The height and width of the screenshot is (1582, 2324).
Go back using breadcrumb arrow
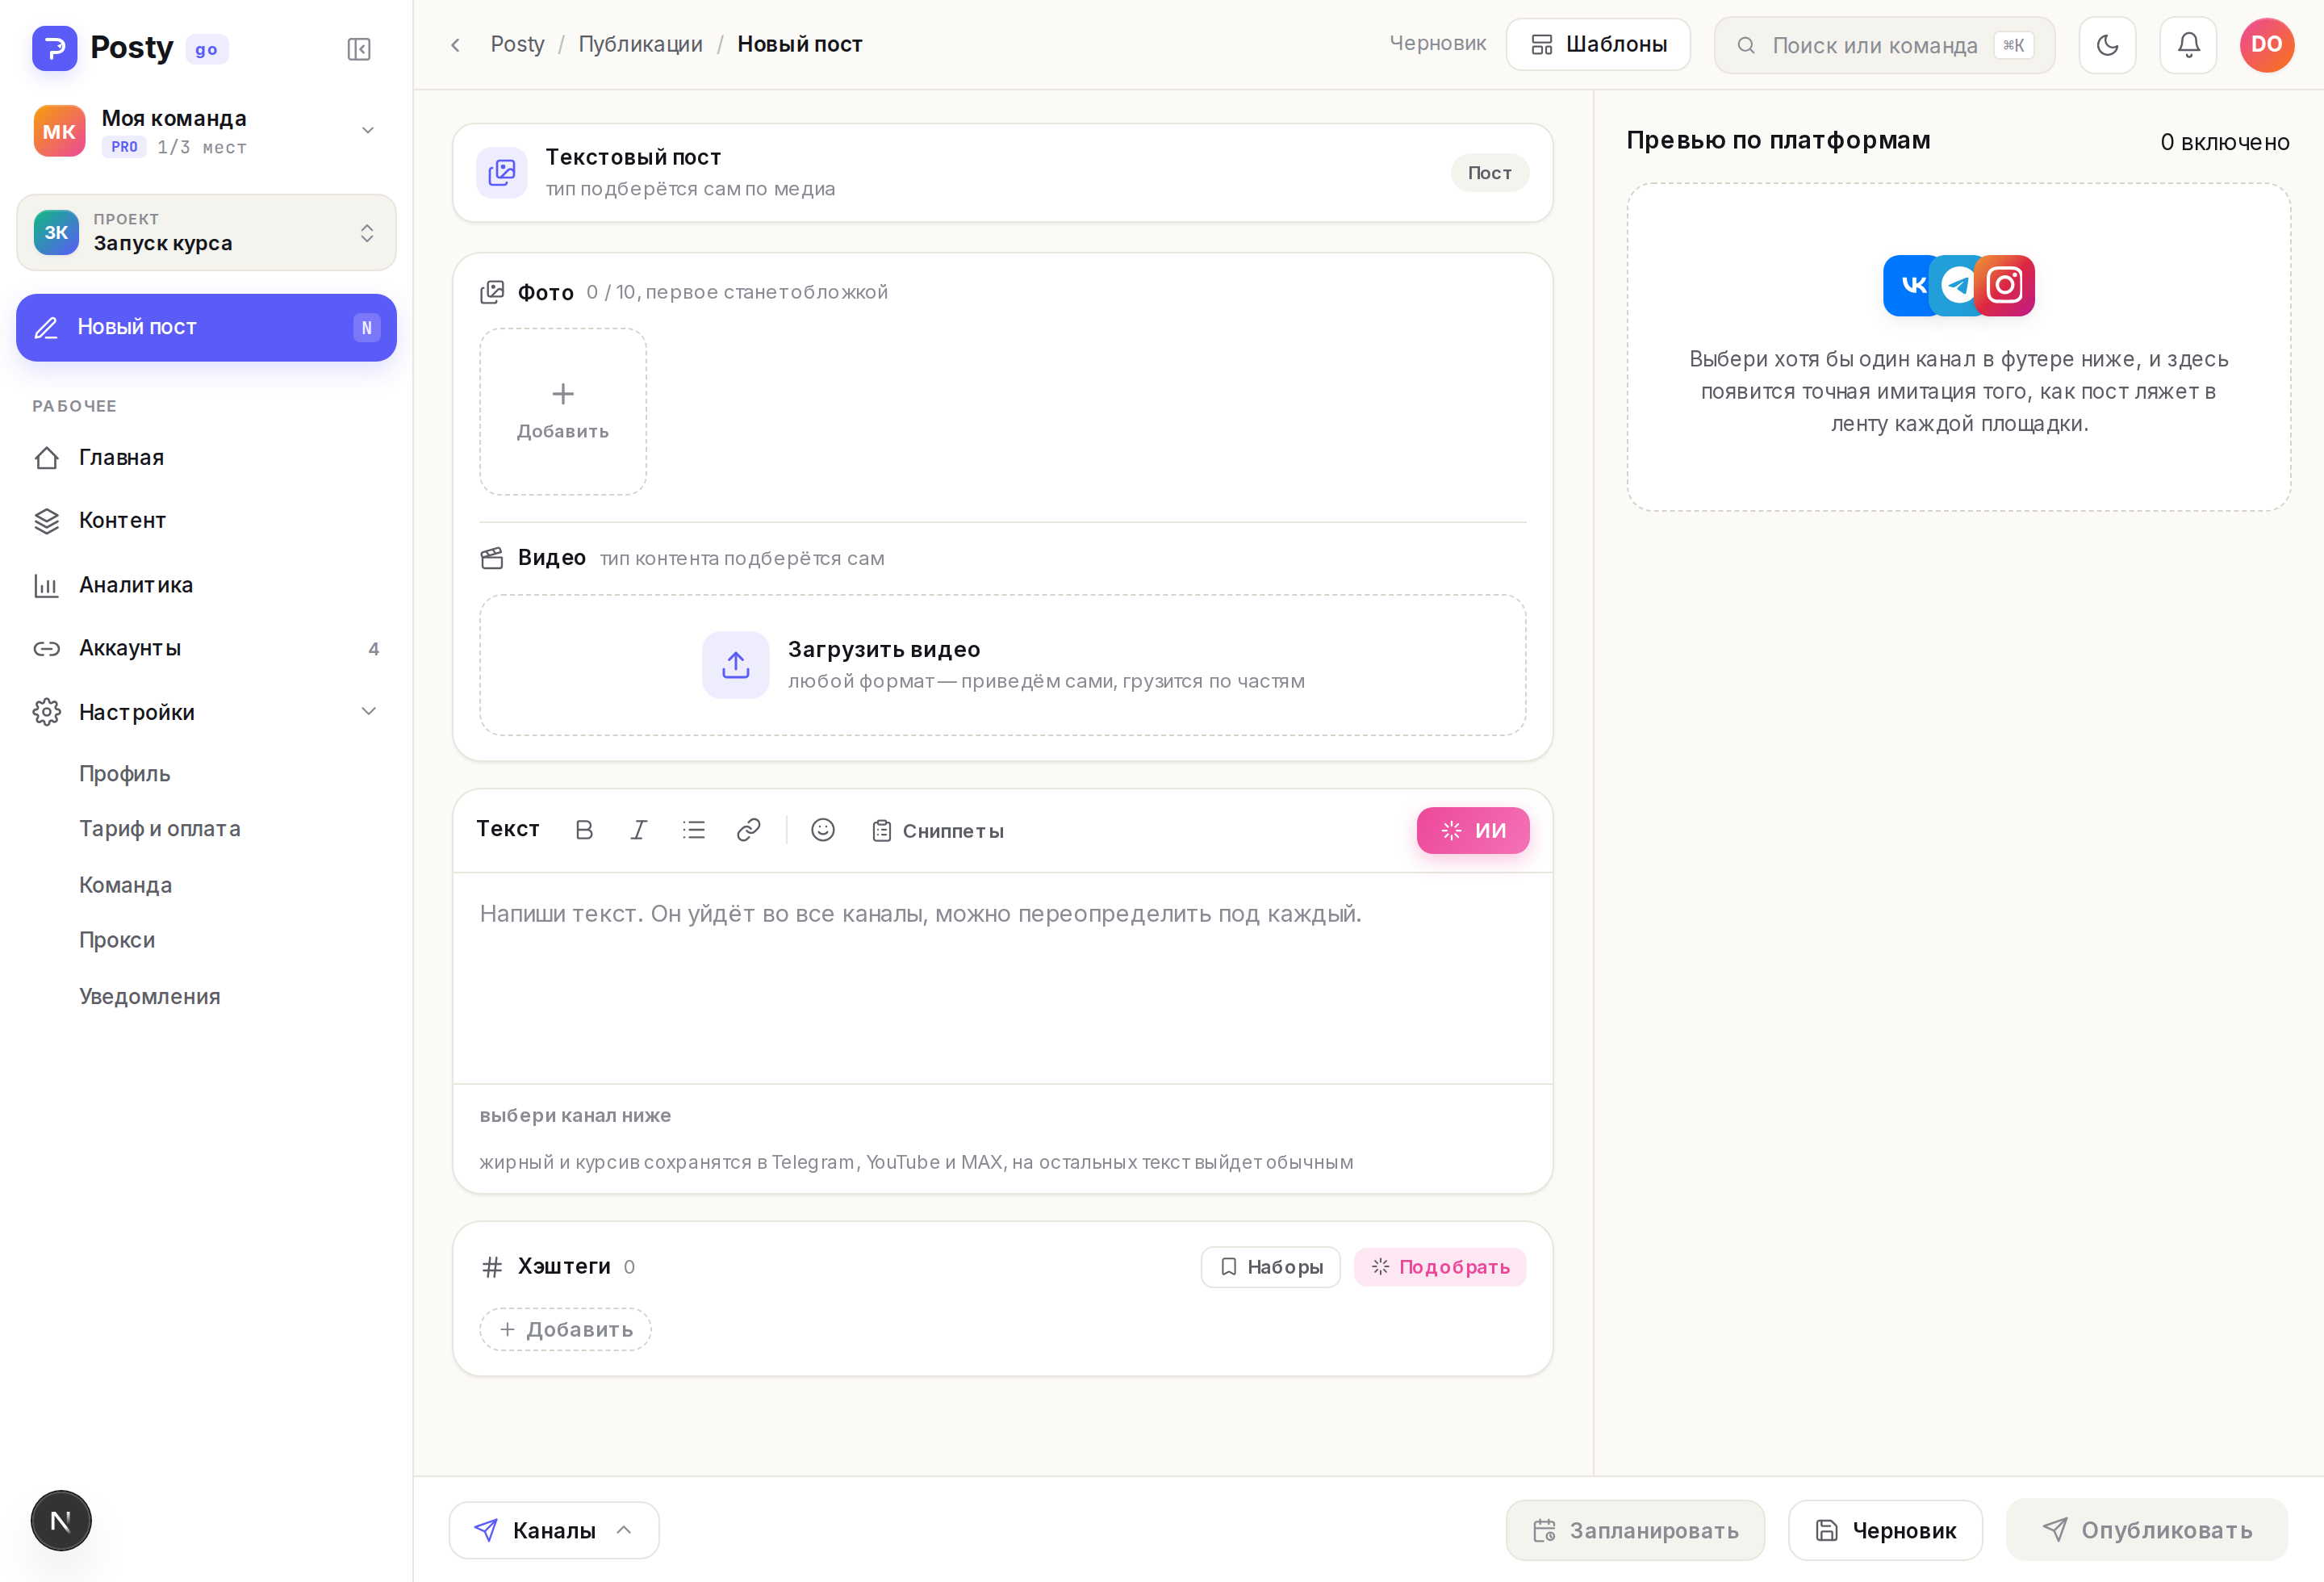455,45
